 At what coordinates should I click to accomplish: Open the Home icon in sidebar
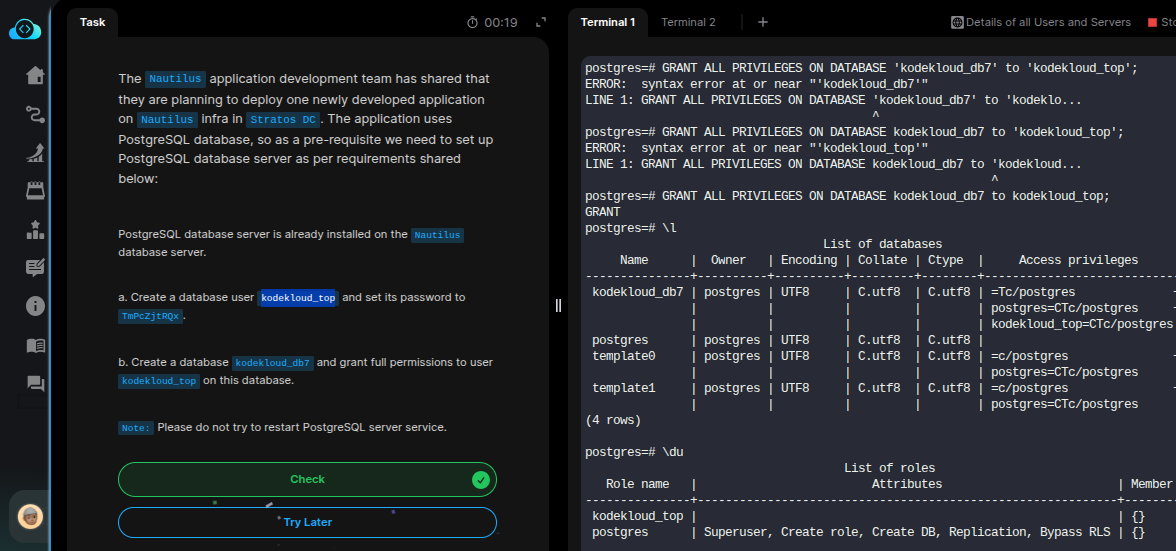(x=35, y=76)
